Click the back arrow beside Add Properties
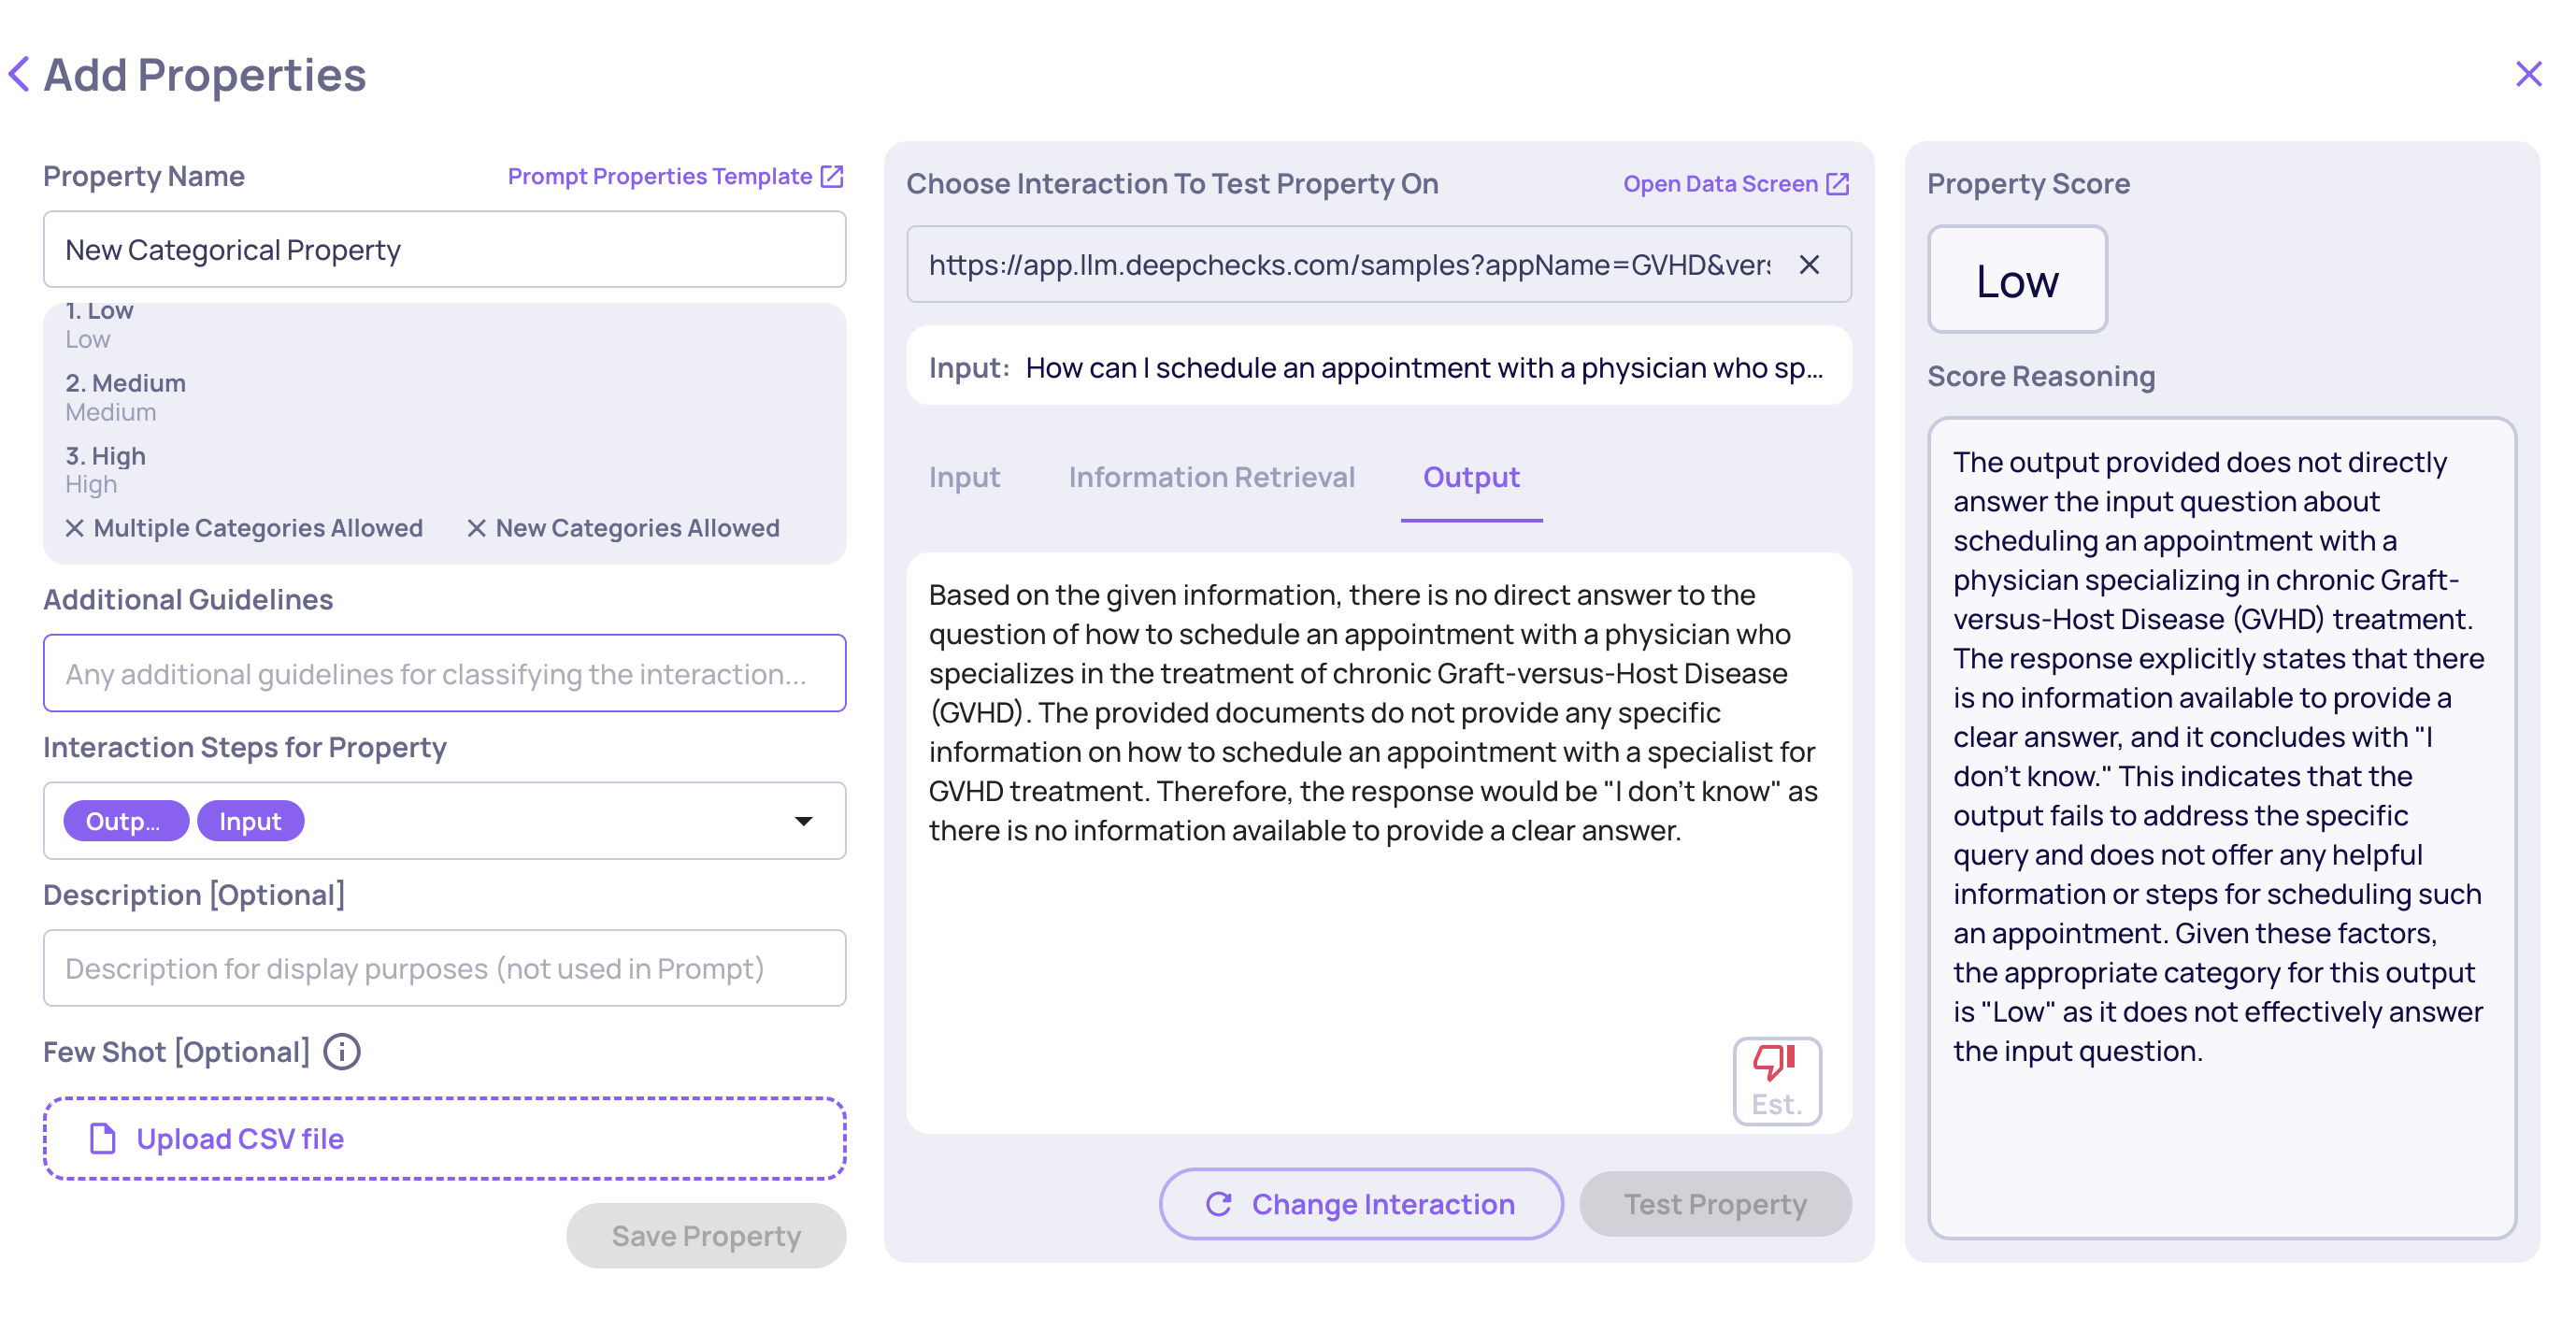 [x=19, y=74]
